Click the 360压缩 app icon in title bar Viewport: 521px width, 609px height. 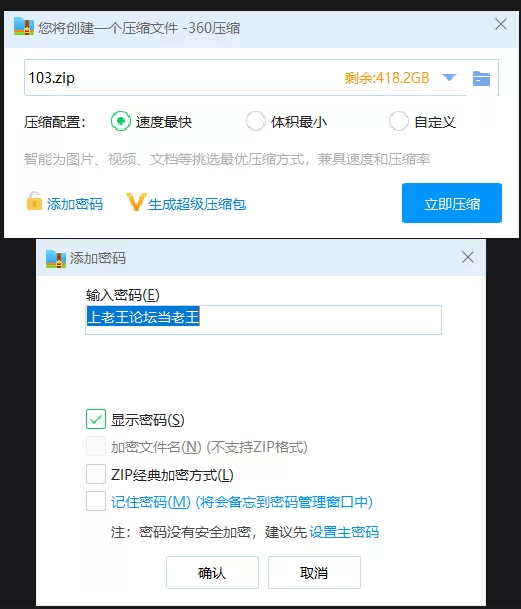(x=23, y=26)
